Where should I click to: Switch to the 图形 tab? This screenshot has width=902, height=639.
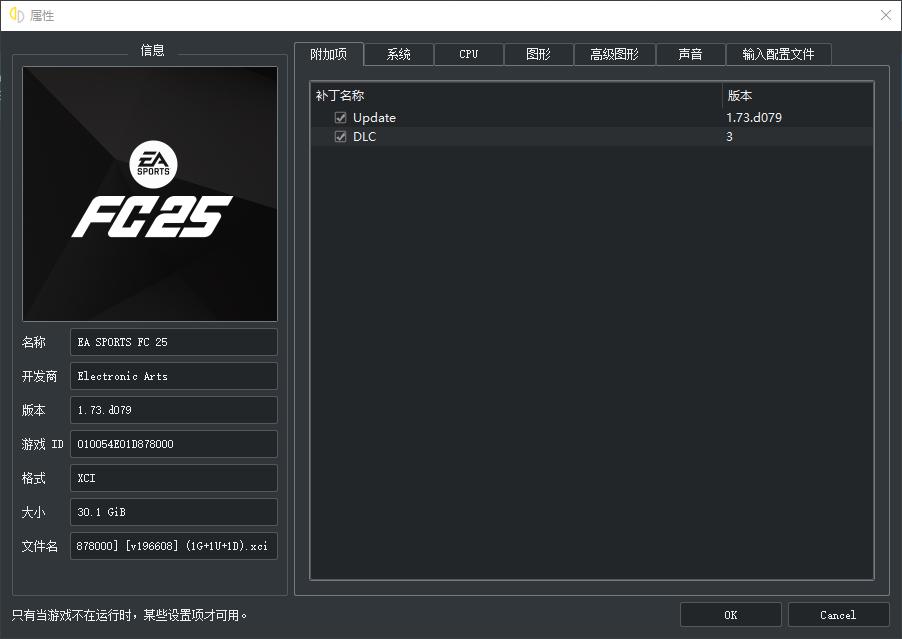tap(538, 54)
